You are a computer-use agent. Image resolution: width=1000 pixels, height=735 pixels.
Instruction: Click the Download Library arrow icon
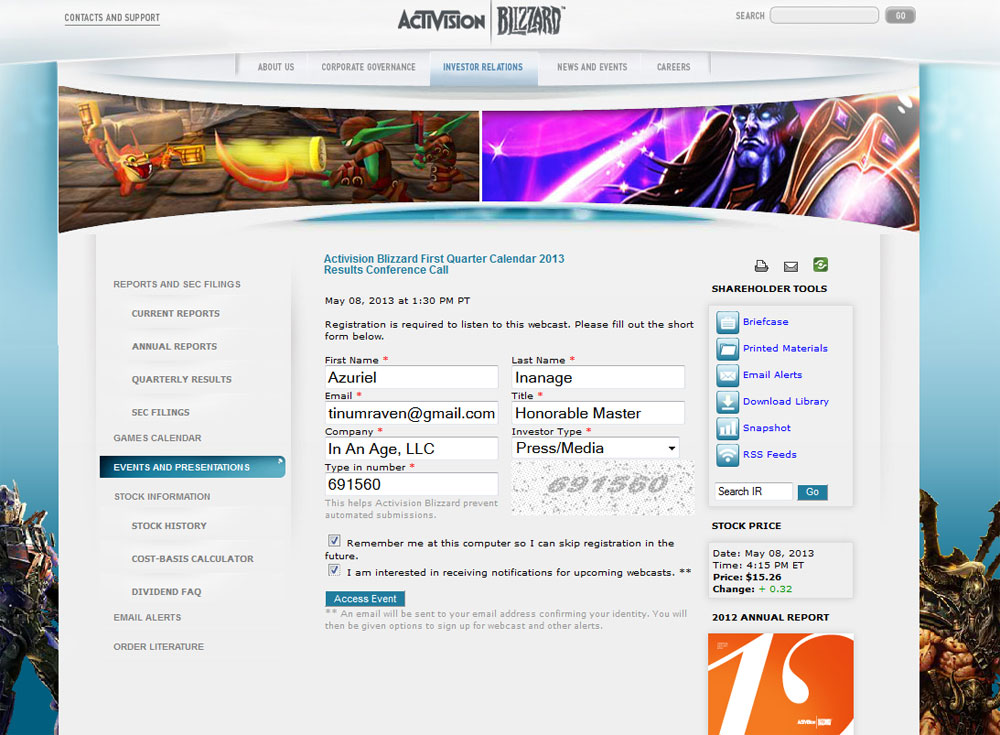point(727,402)
